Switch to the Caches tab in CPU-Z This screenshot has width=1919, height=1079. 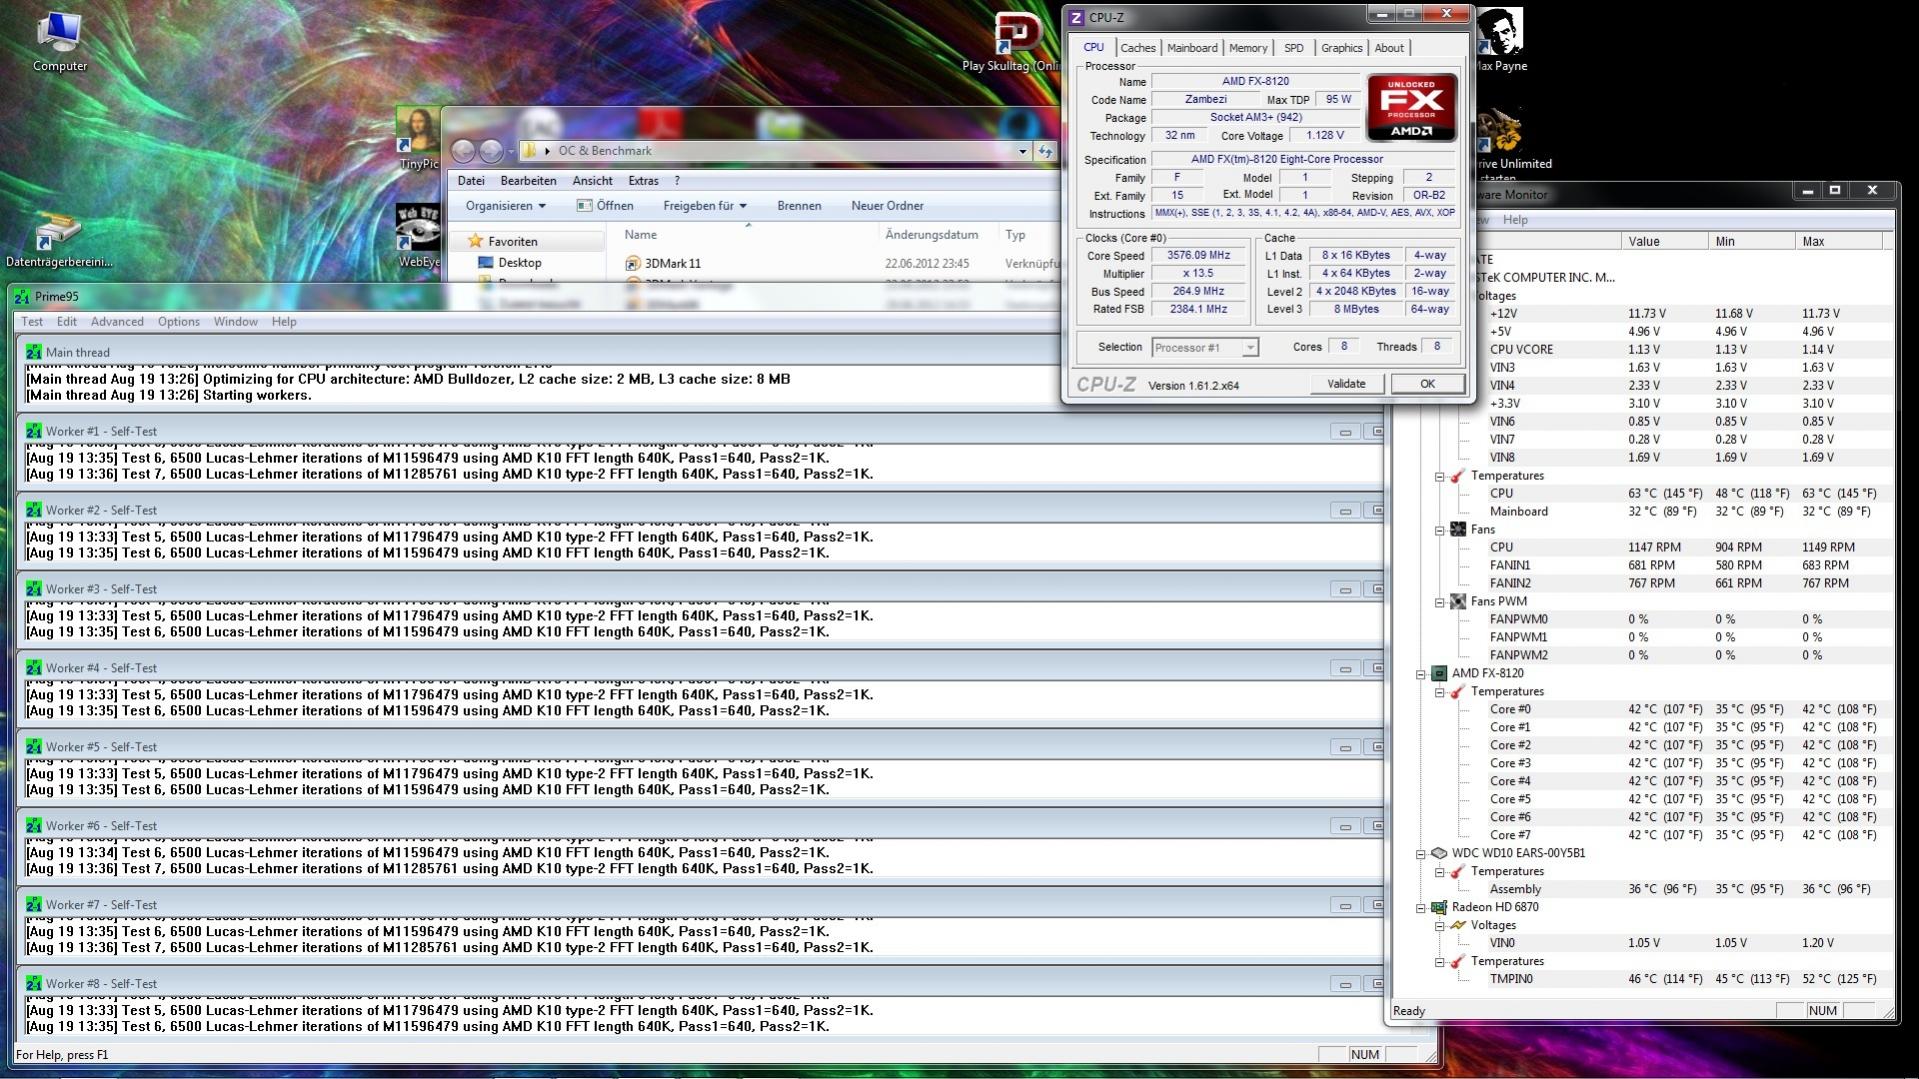click(x=1138, y=48)
